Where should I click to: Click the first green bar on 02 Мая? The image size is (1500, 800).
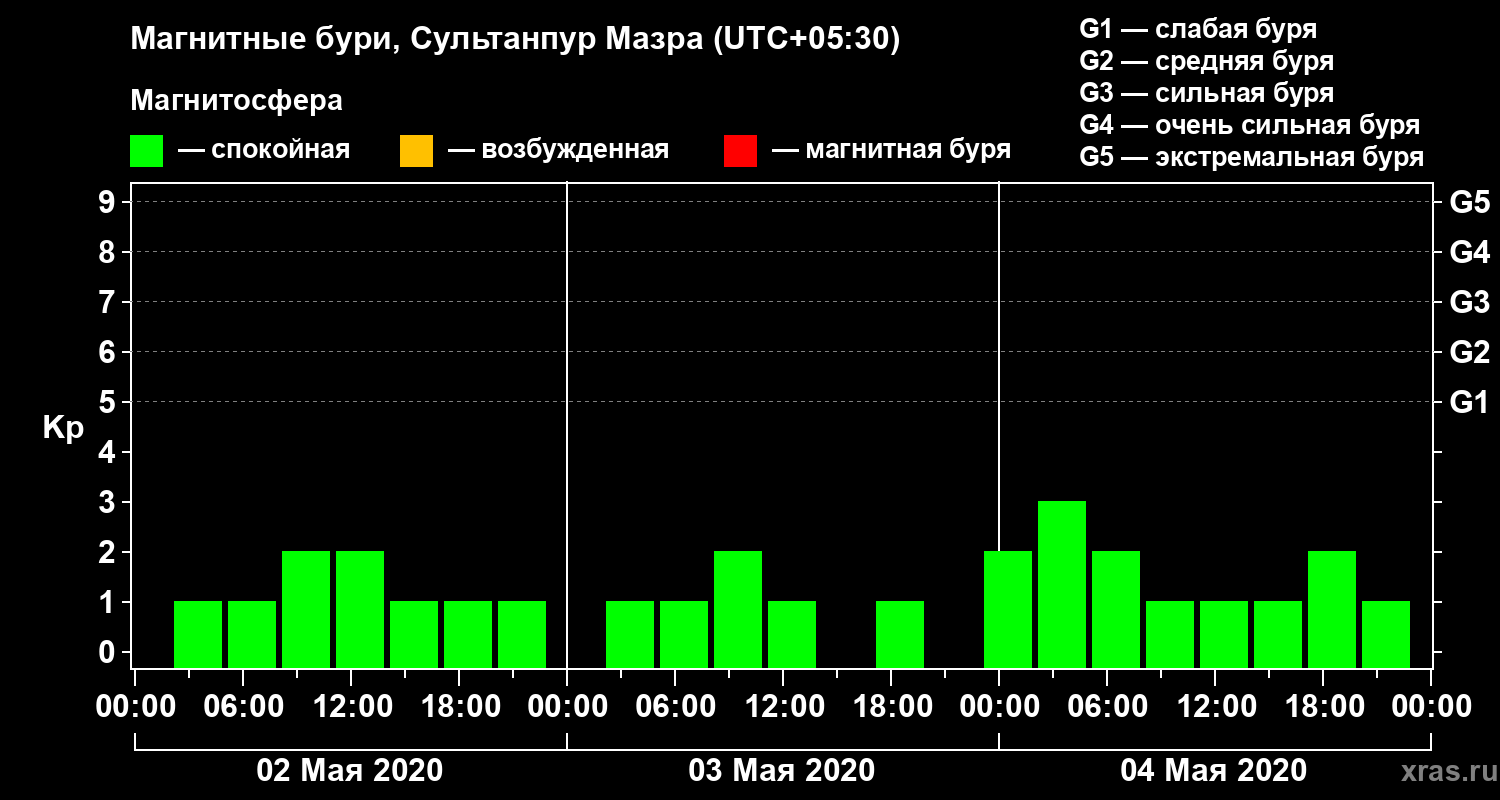click(198, 634)
